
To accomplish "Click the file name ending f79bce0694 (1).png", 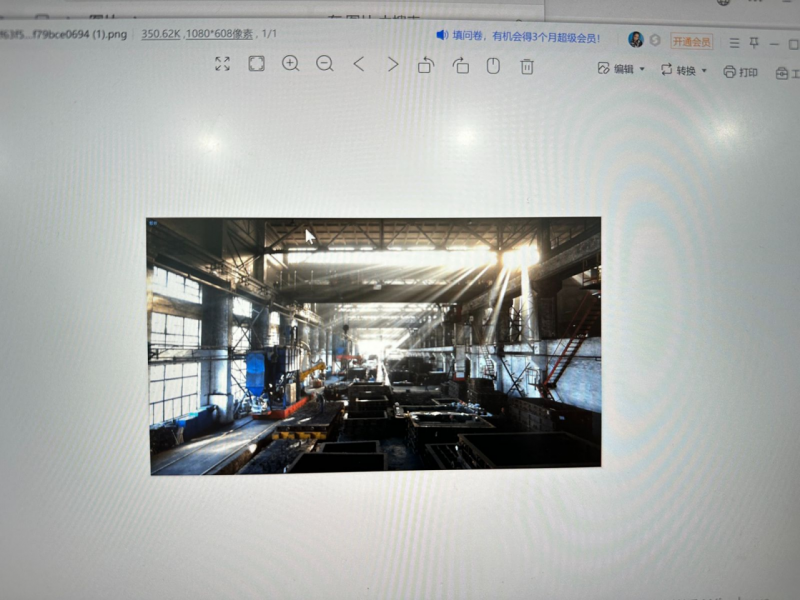I will click(x=63, y=35).
